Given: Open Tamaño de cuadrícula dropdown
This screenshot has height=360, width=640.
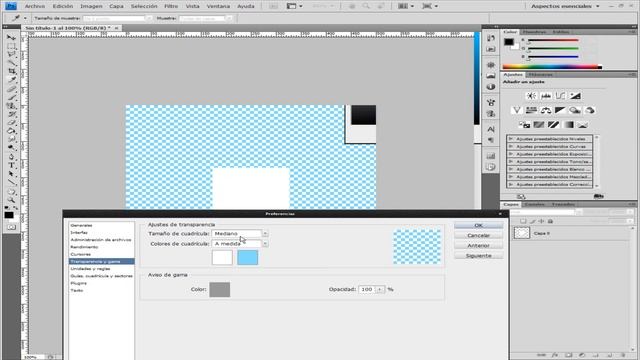Looking at the screenshot, I should coord(265,233).
